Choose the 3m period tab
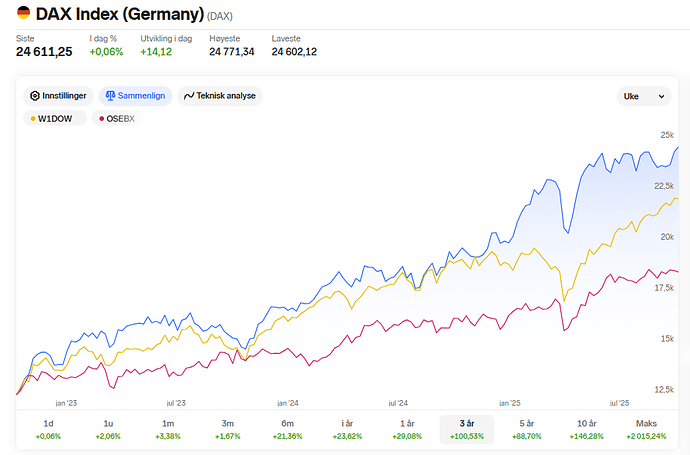The height and width of the screenshot is (455, 690). pos(228,429)
